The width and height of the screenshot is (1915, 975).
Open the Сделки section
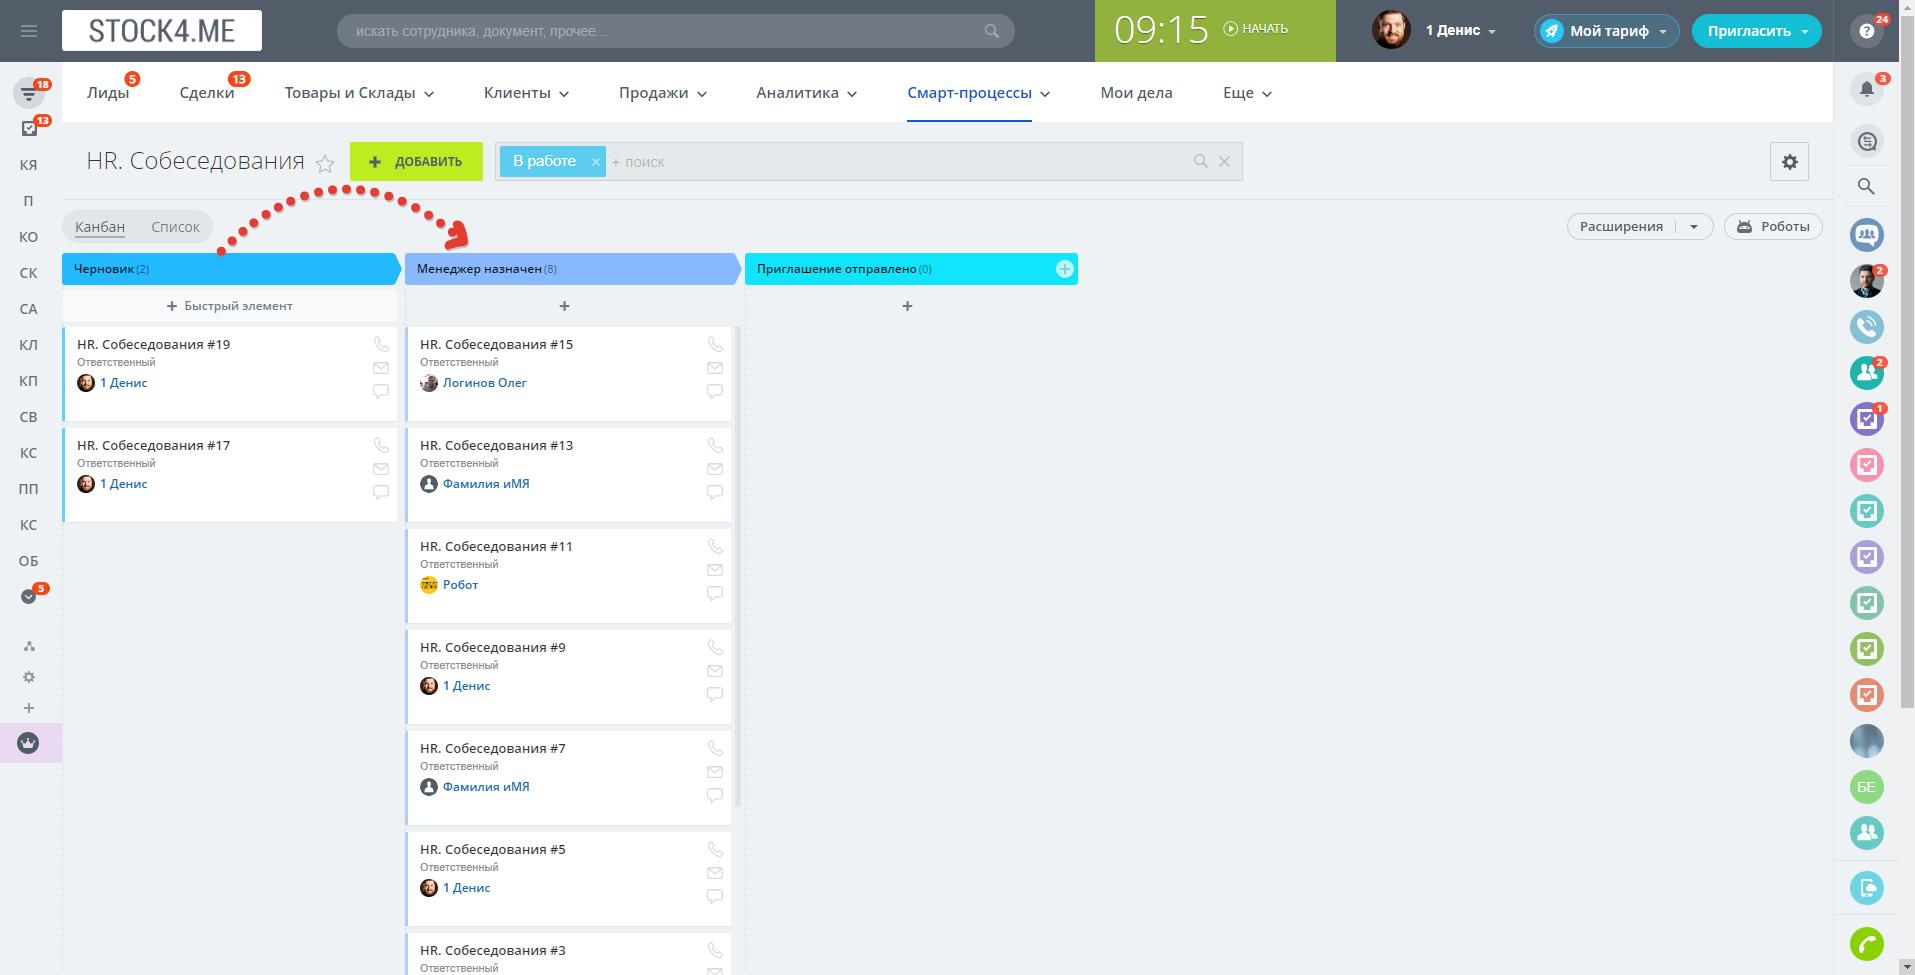[207, 93]
